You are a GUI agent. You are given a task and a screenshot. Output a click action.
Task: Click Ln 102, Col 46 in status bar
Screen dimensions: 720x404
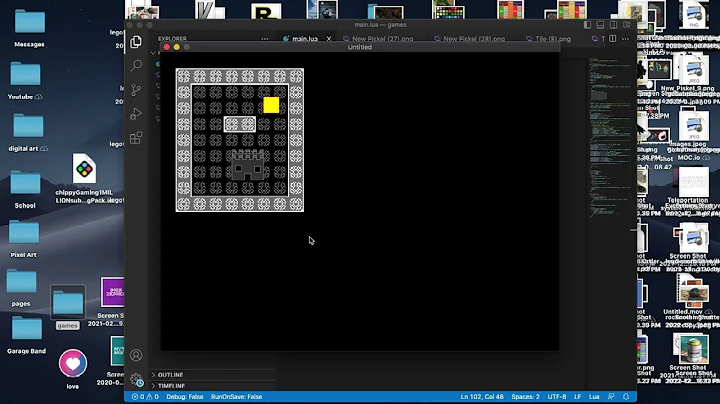[x=482, y=397]
